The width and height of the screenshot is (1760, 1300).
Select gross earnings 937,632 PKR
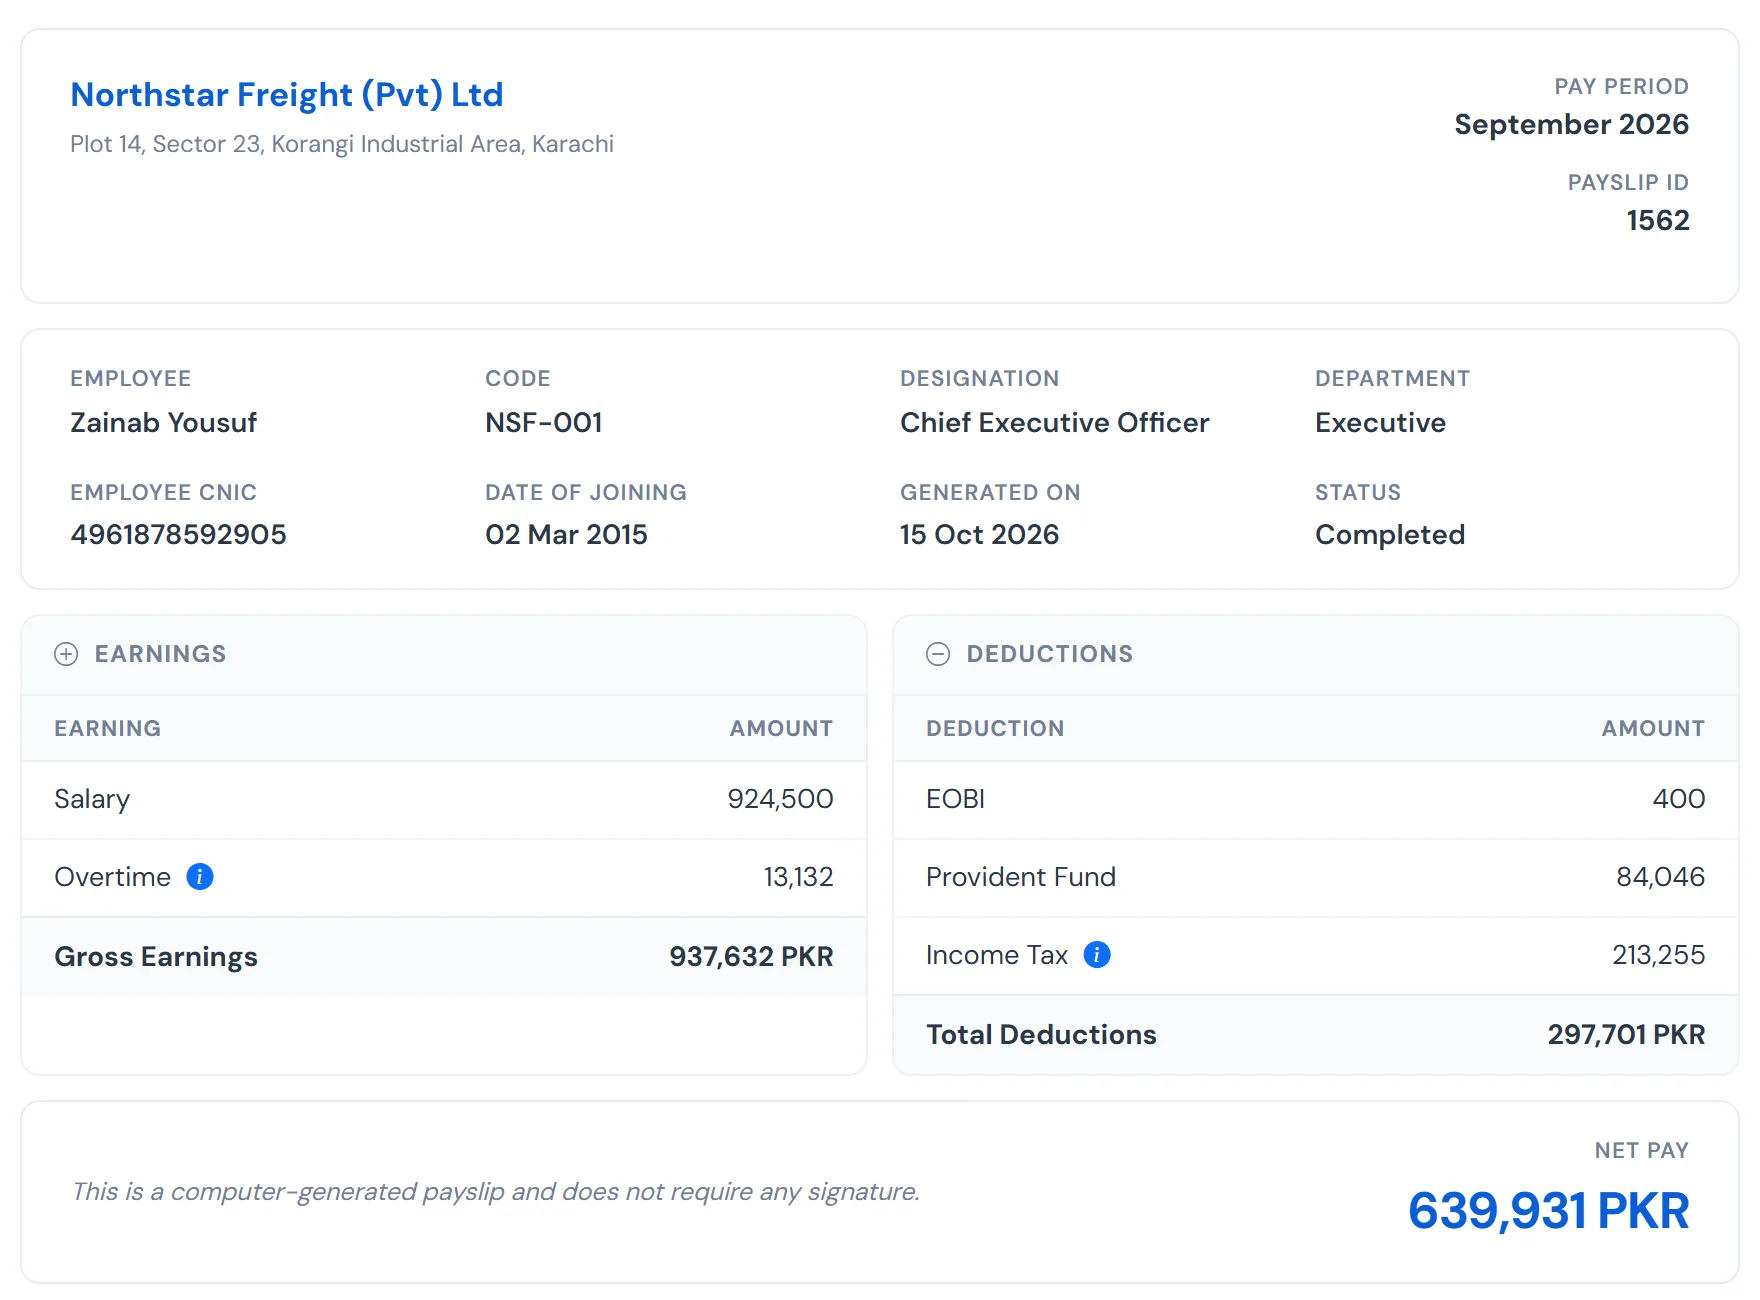click(751, 957)
